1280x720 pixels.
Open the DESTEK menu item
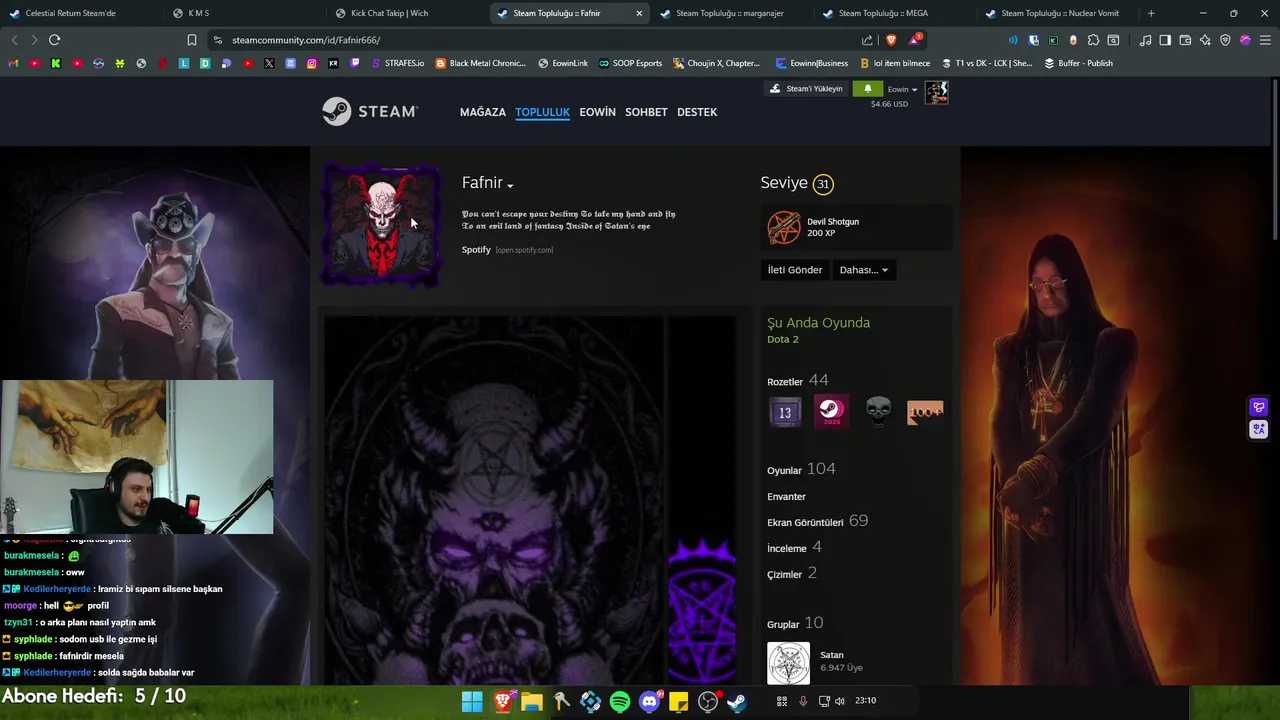tap(697, 112)
